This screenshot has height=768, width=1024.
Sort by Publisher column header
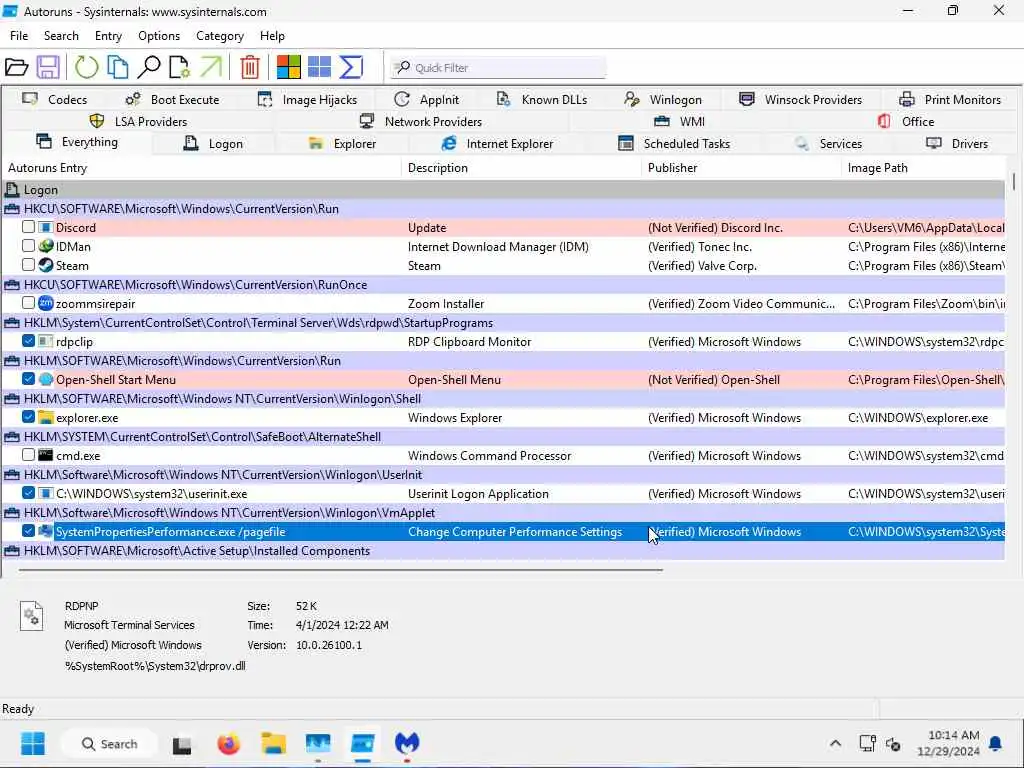point(742,168)
